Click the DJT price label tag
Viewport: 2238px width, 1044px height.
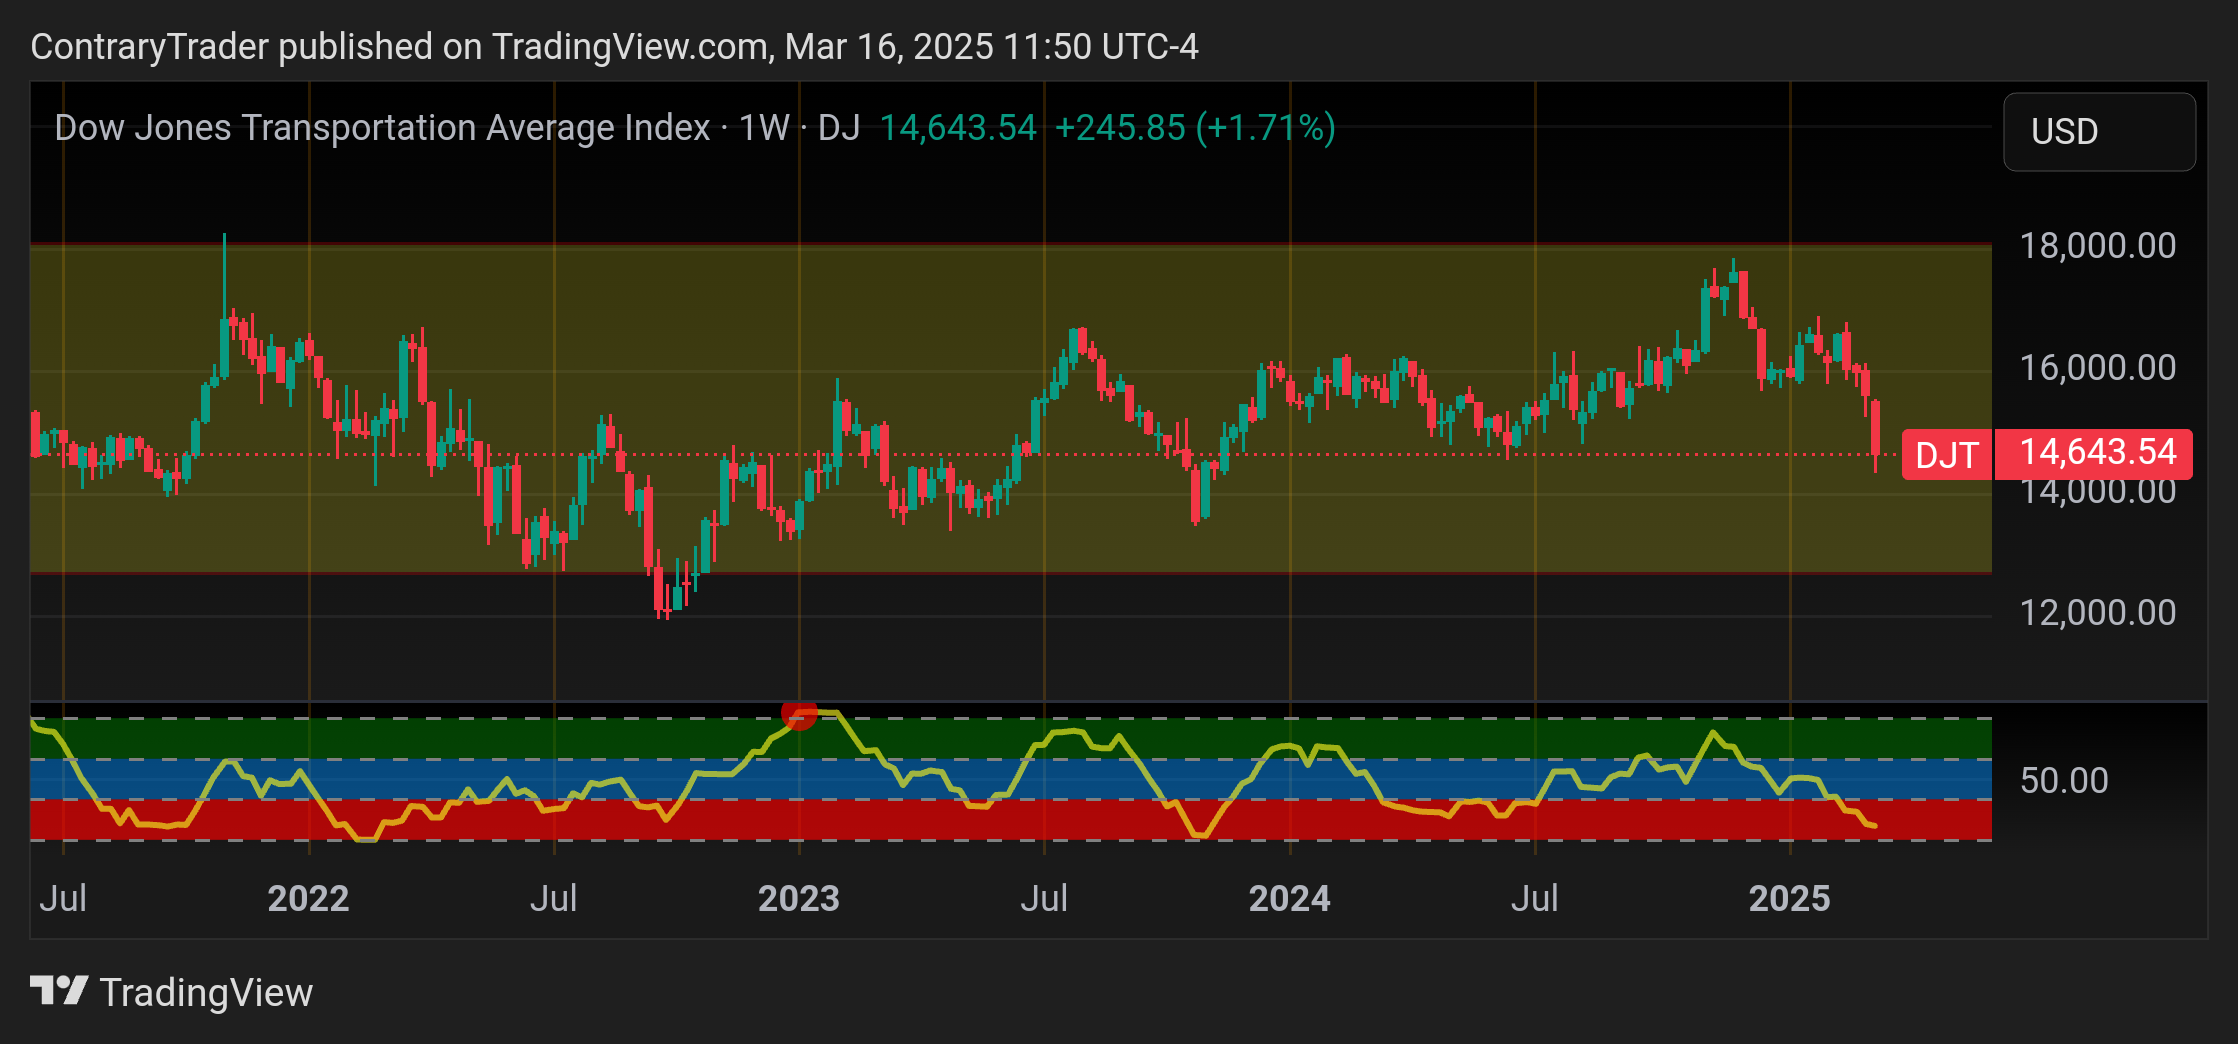point(1946,455)
